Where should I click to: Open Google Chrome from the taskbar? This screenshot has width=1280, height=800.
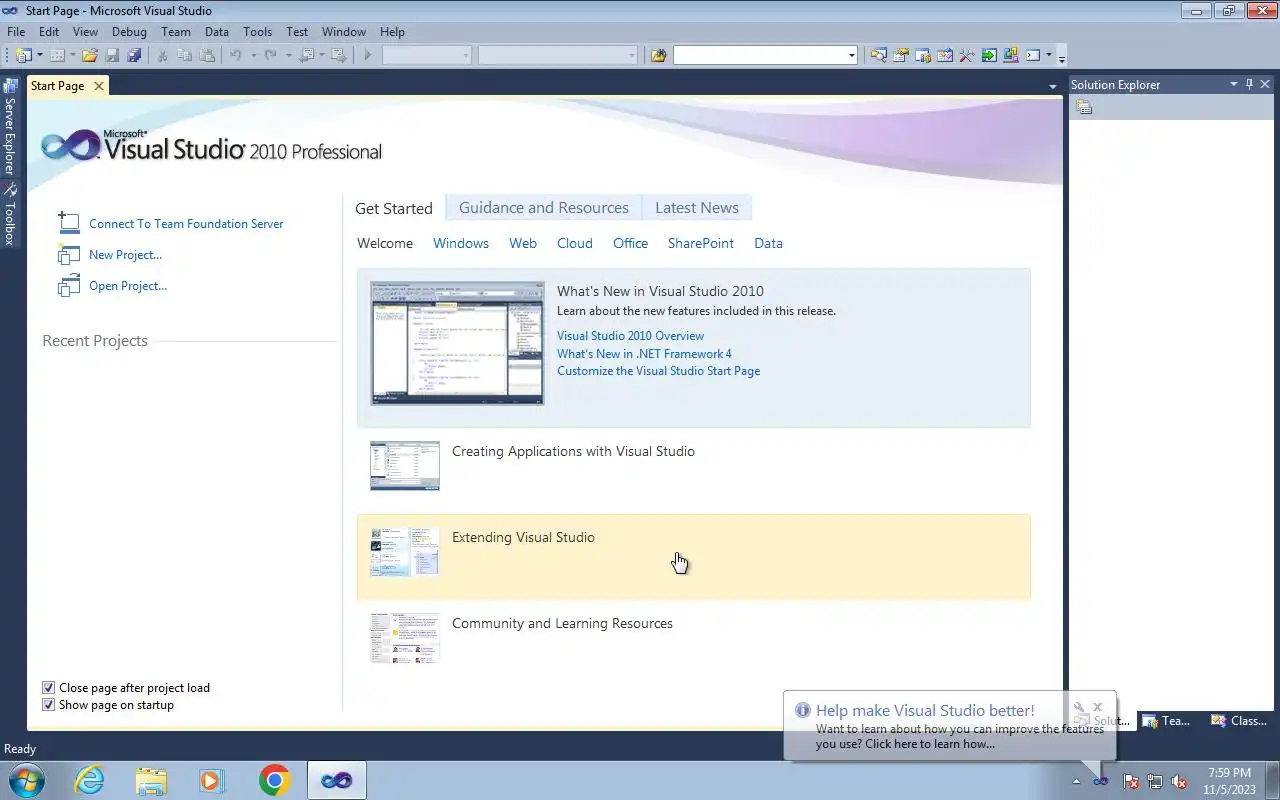pyautogui.click(x=274, y=780)
